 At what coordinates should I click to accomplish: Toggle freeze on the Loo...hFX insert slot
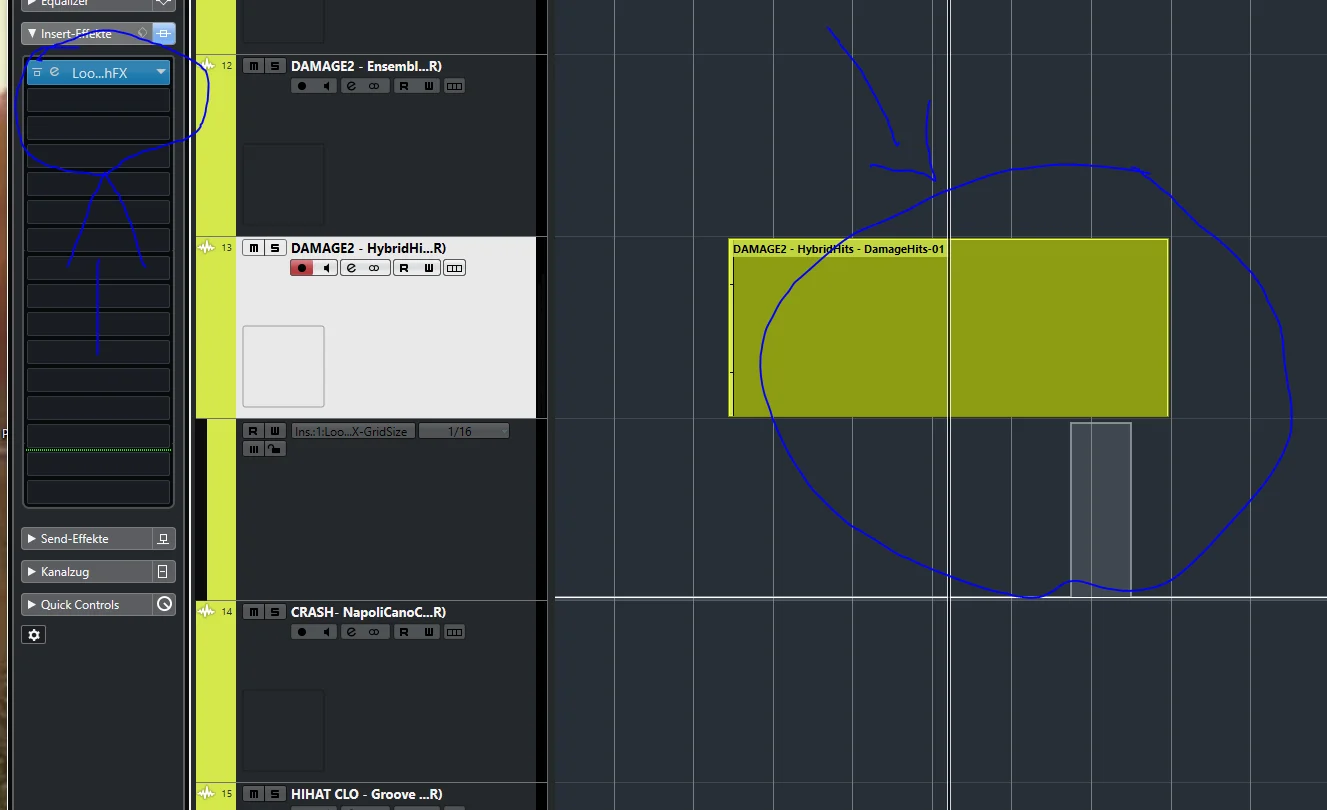(36, 72)
